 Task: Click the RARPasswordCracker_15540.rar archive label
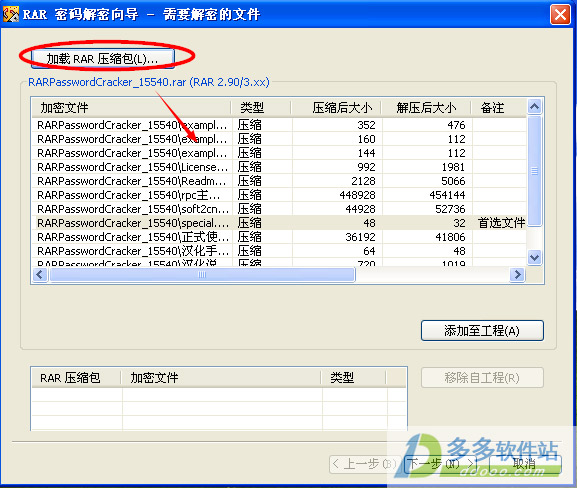click(149, 82)
